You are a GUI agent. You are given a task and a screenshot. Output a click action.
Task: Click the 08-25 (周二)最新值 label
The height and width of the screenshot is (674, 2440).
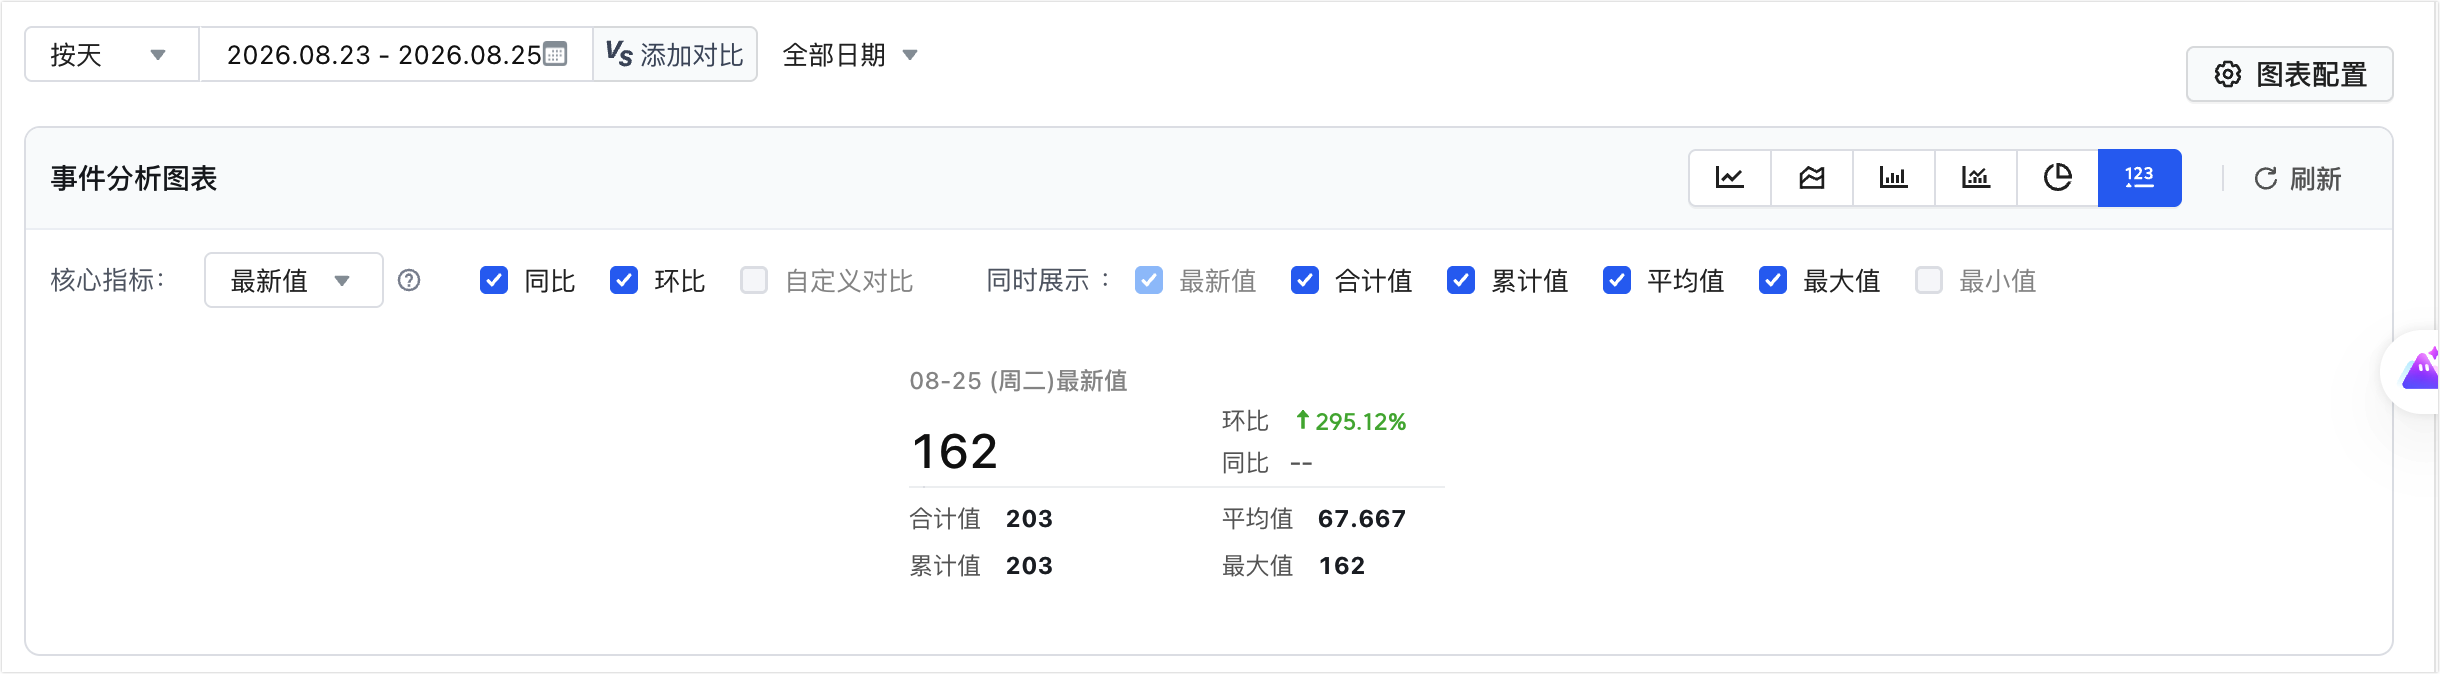pyautogui.click(x=1018, y=380)
